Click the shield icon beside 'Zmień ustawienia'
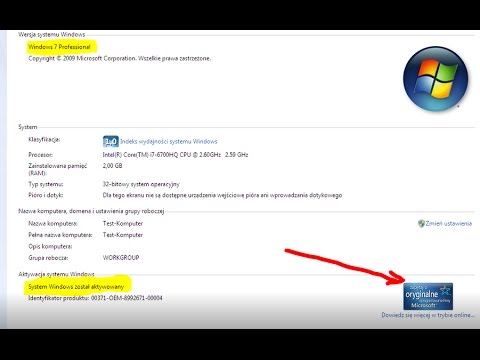 point(421,223)
